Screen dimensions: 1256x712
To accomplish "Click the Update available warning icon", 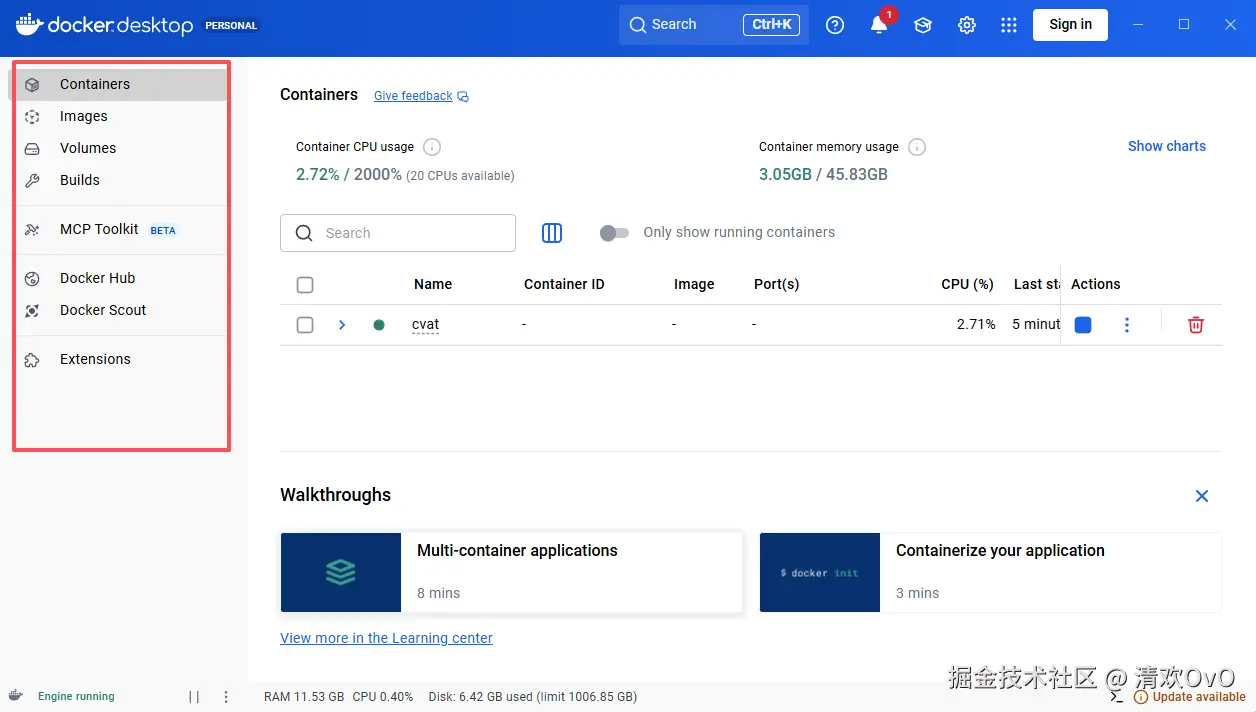I will click(x=1141, y=697).
